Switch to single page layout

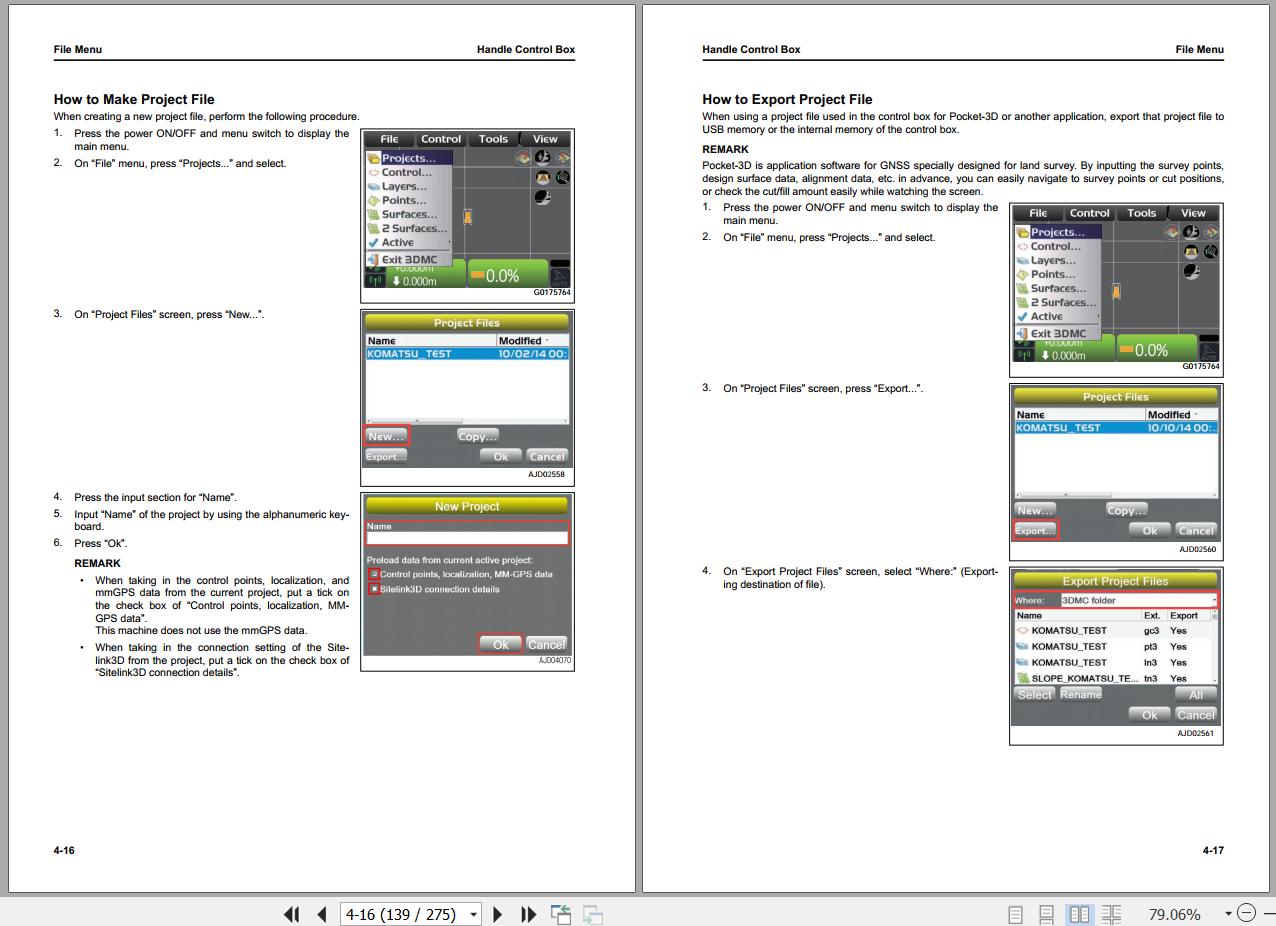(x=1016, y=914)
